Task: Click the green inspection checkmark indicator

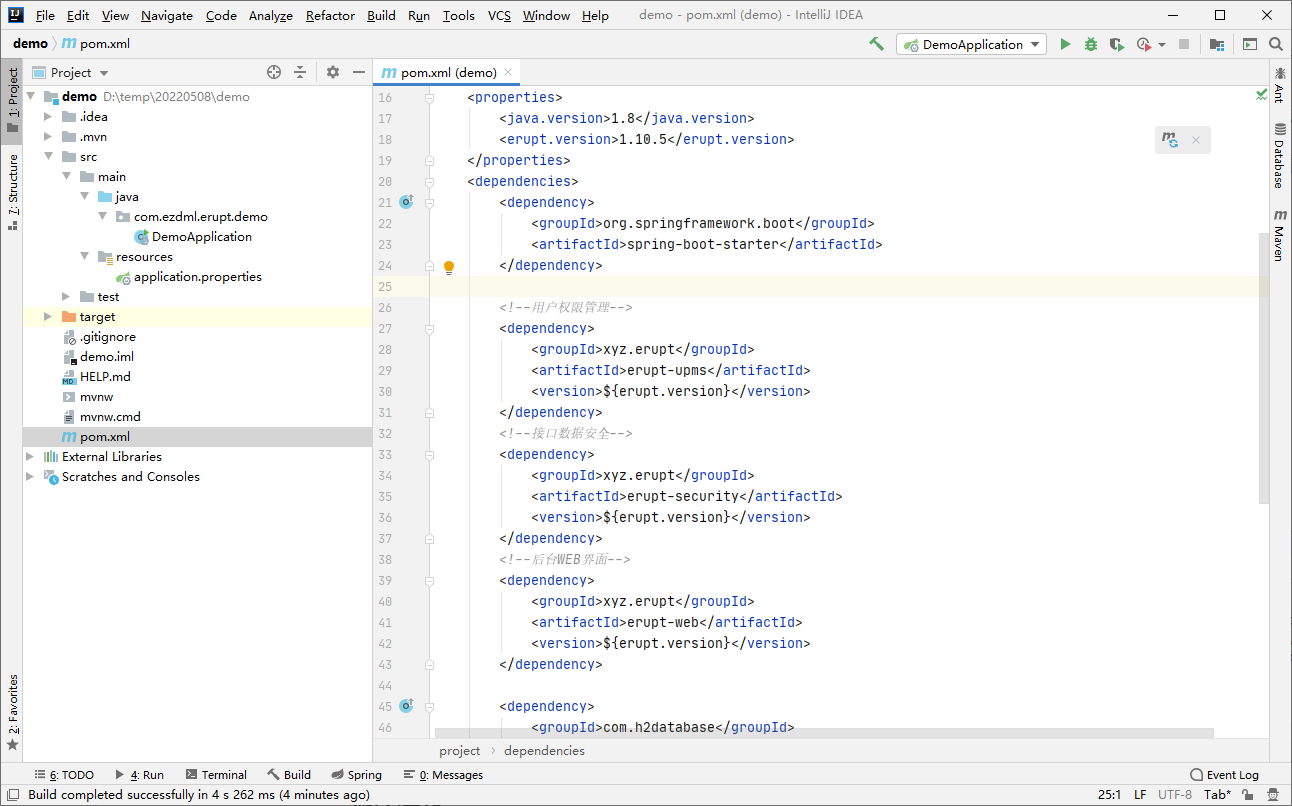Action: (x=1261, y=95)
